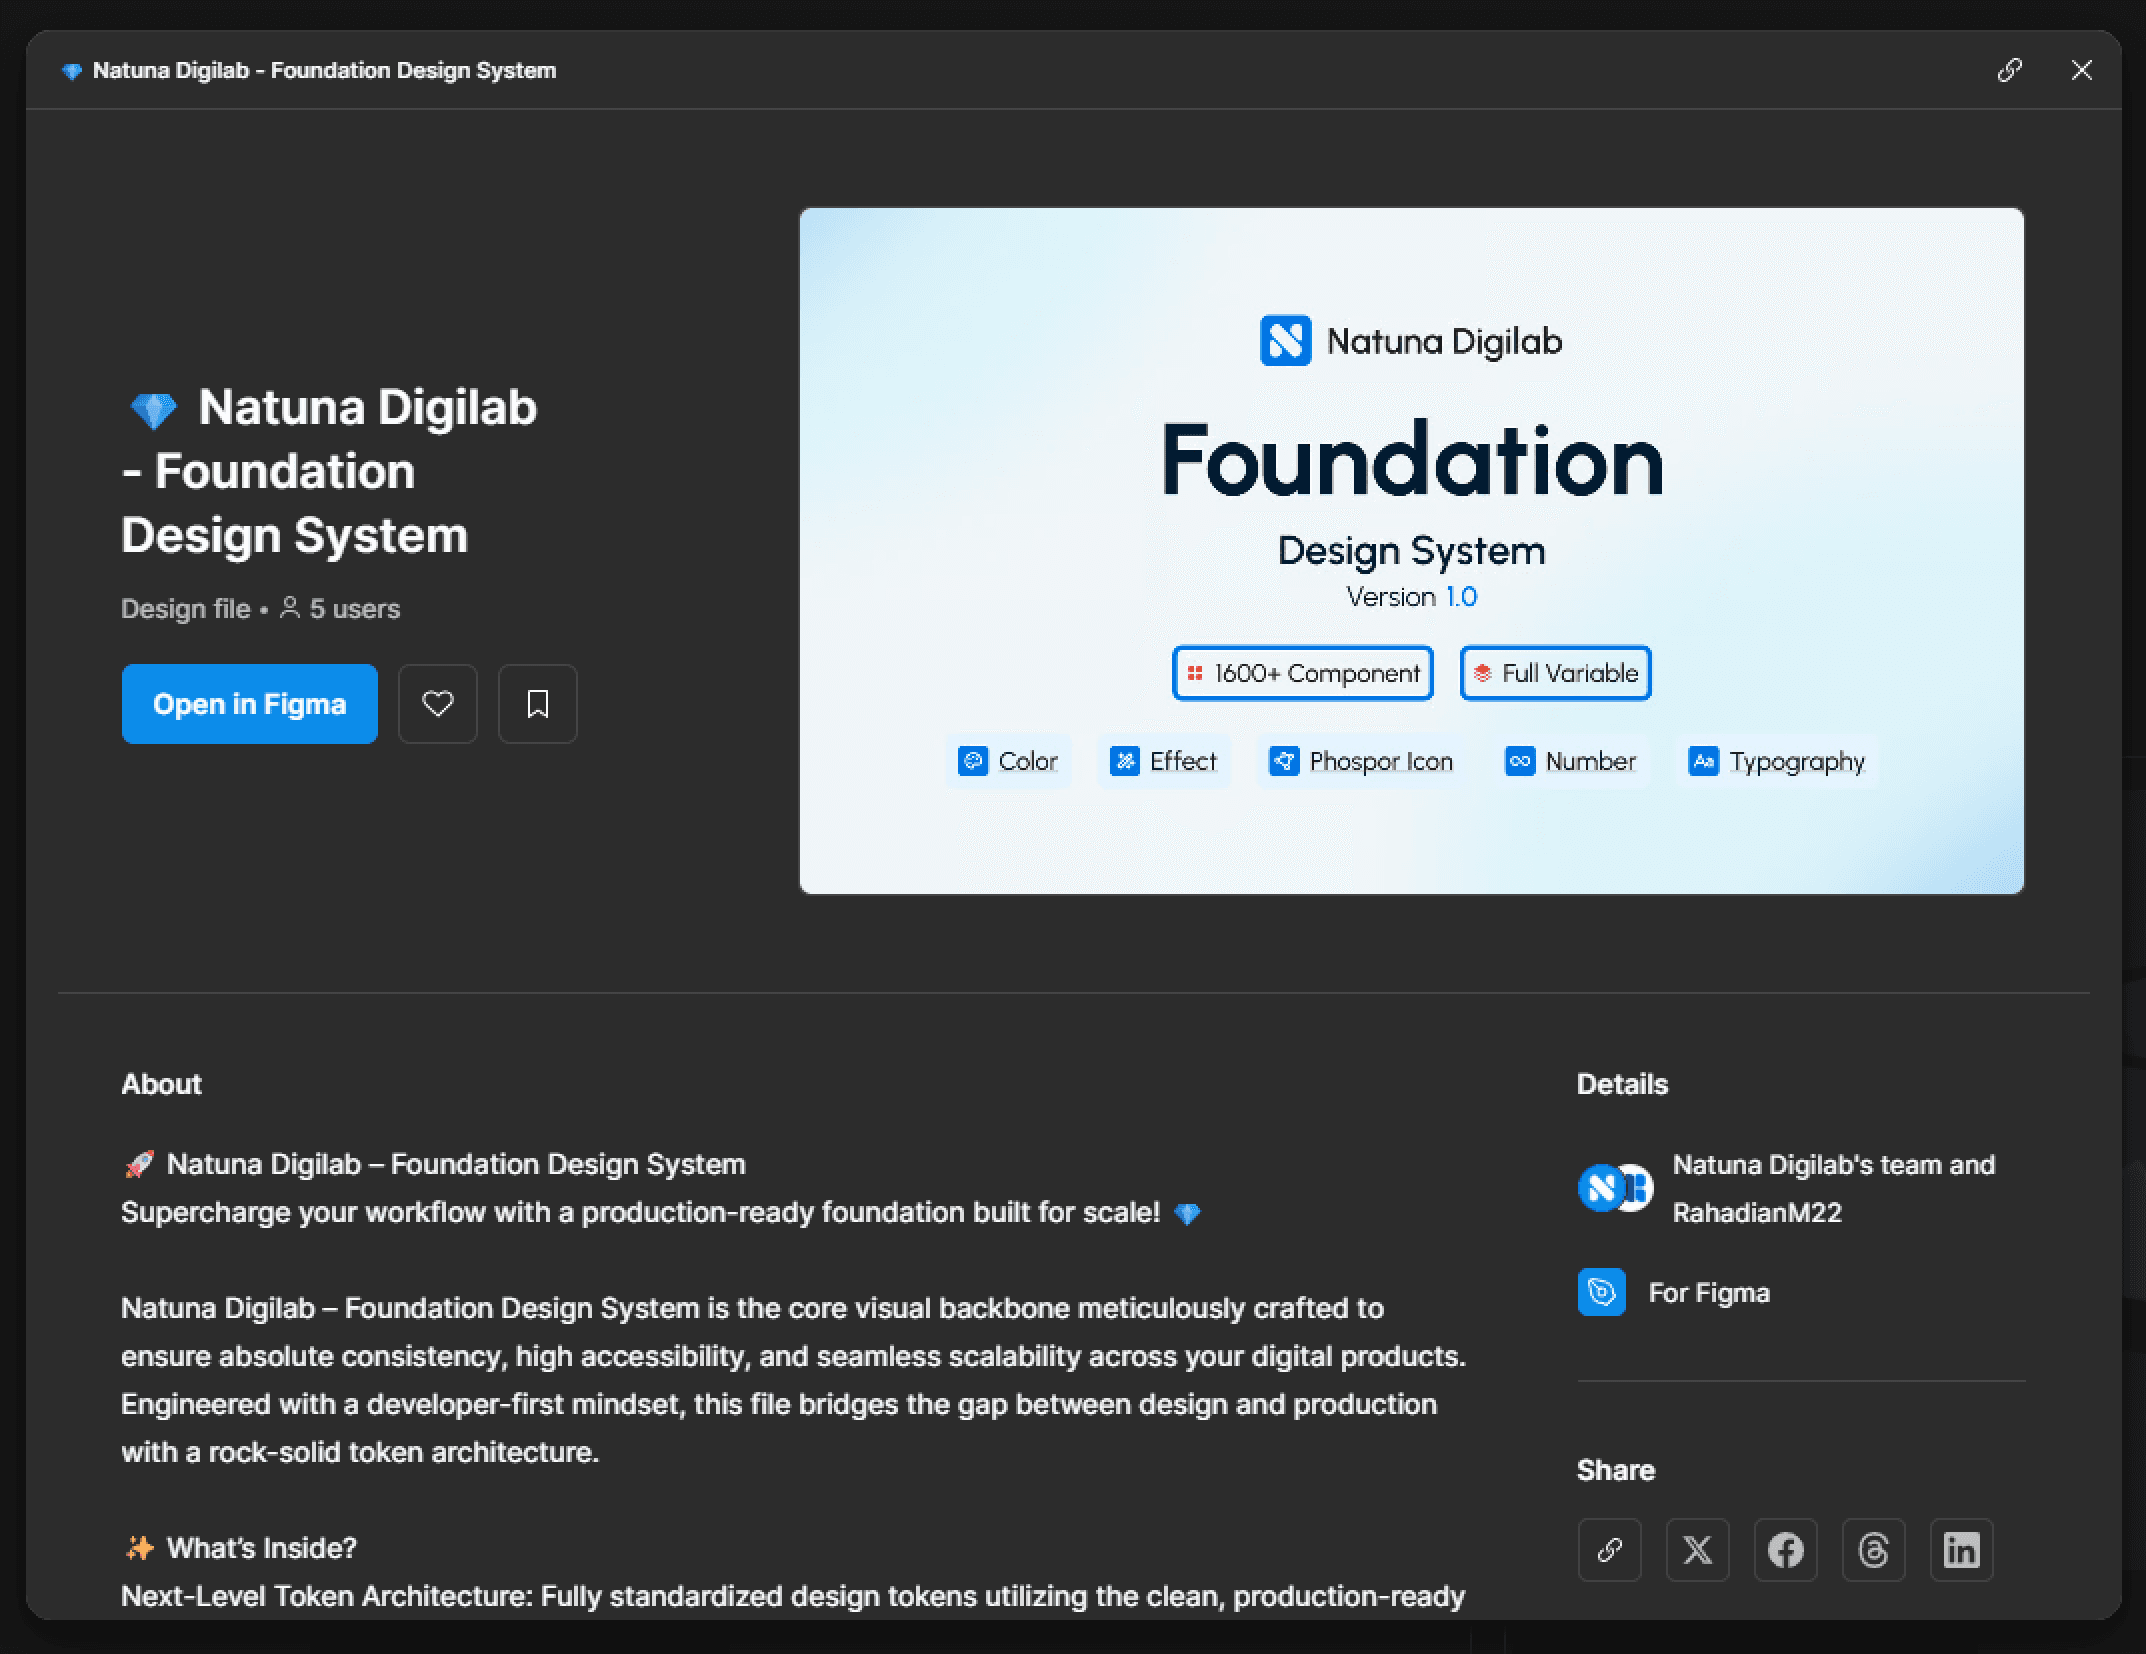
Task: Click the Number chip icon in preview
Action: 1520,761
